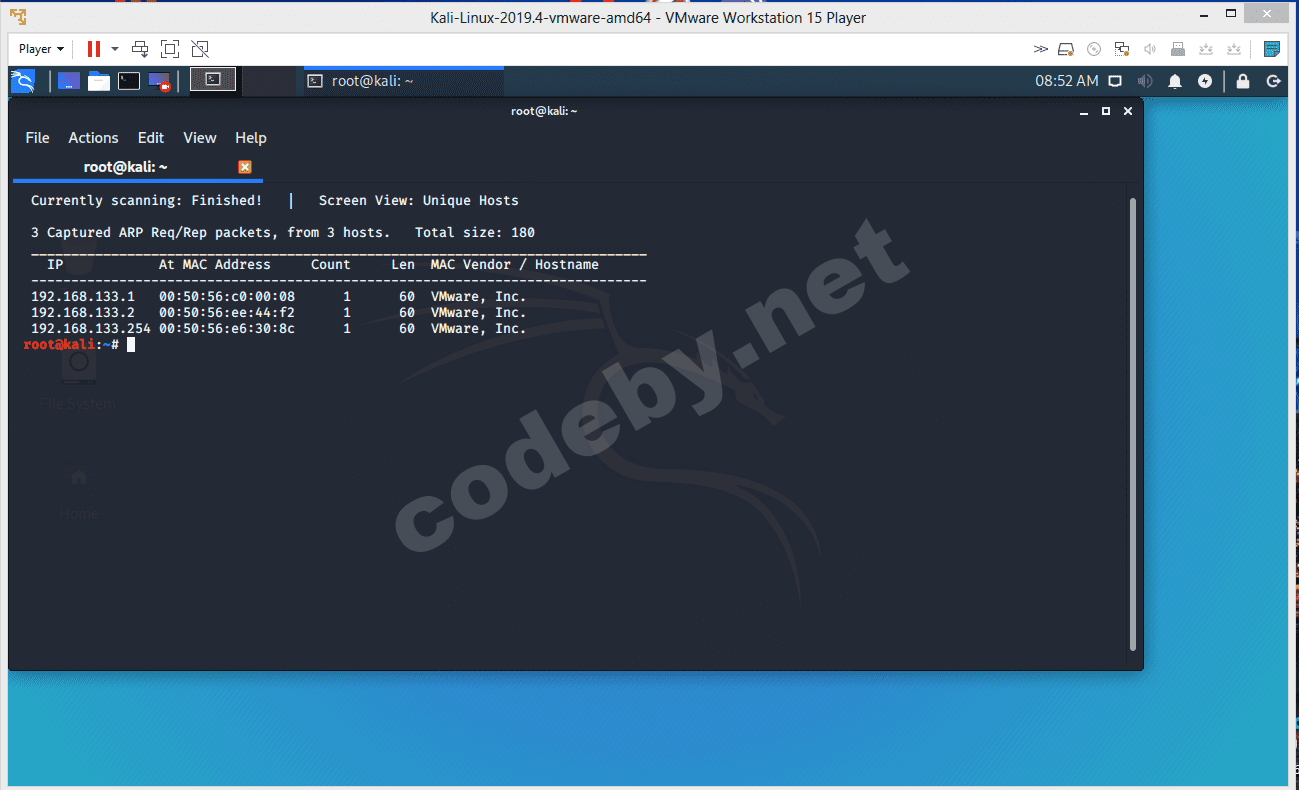The width and height of the screenshot is (1299, 790).
Task: Click Send Ctrl+Alt+Del to virtual machine icon
Action: [x=140, y=49]
